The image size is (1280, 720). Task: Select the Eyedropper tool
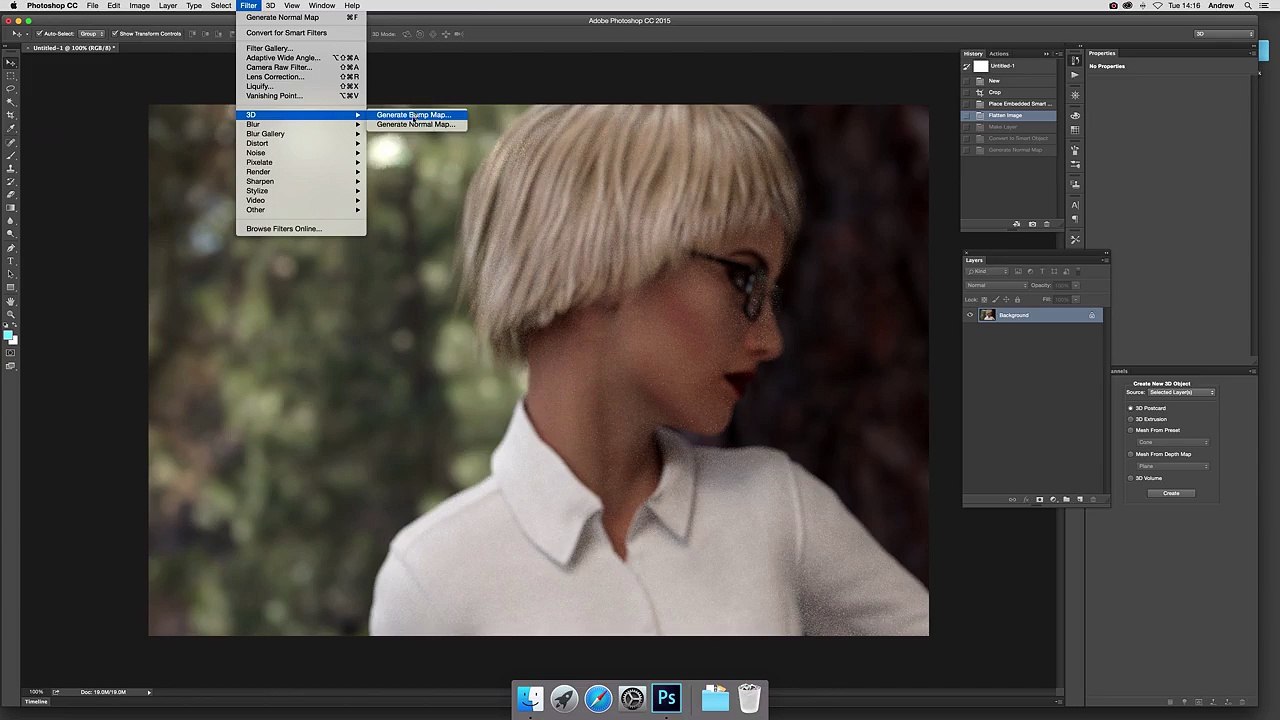tap(11, 129)
